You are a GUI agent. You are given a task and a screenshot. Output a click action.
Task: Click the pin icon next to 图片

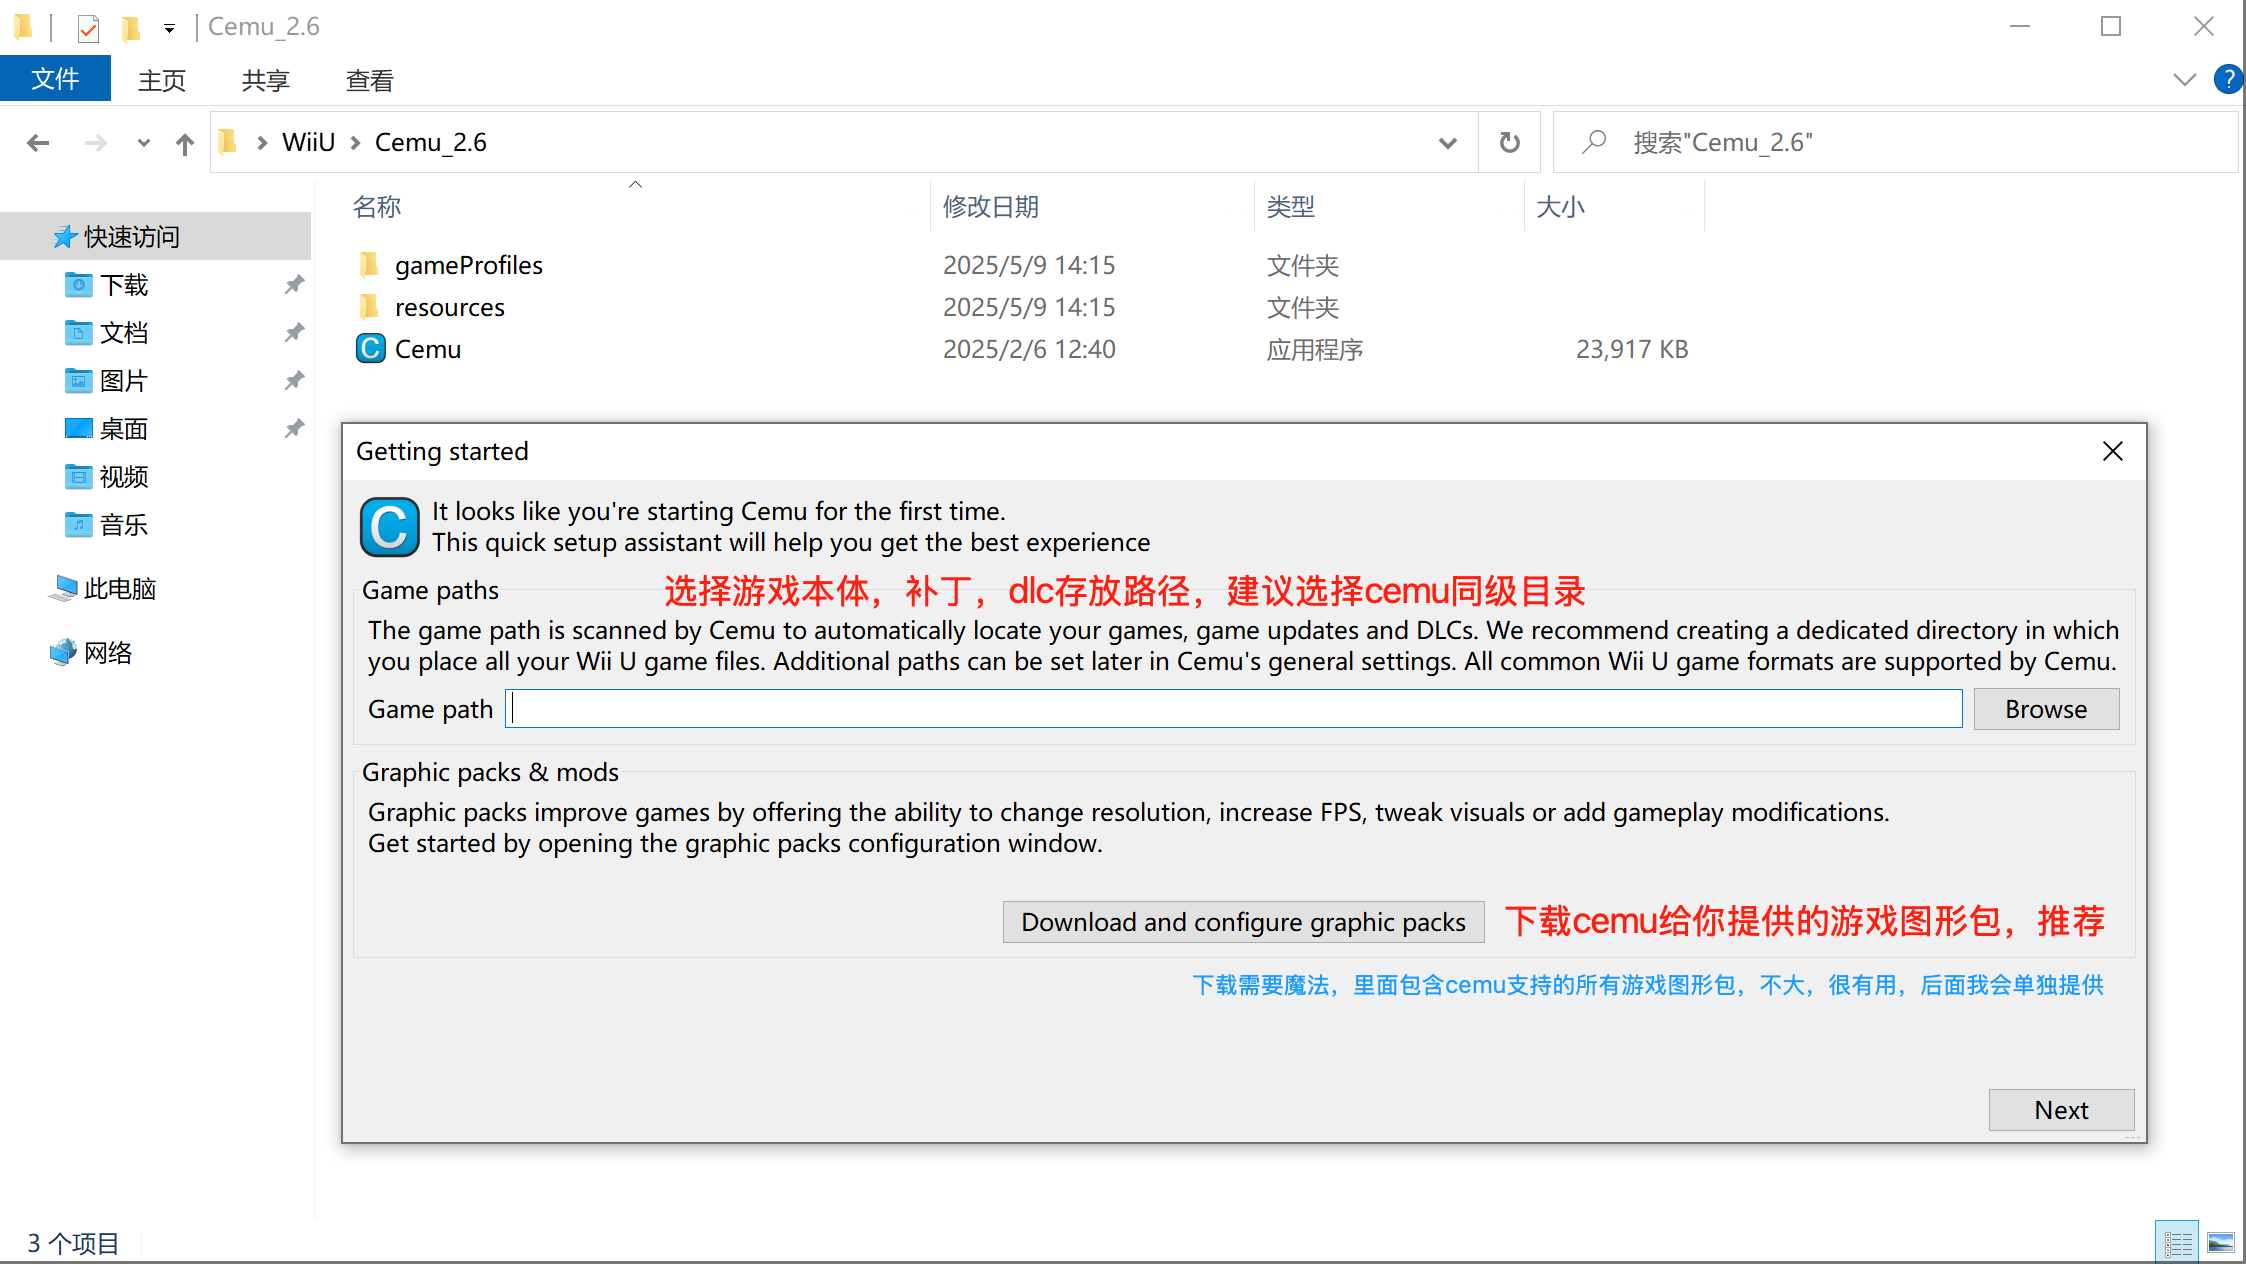pos(294,381)
